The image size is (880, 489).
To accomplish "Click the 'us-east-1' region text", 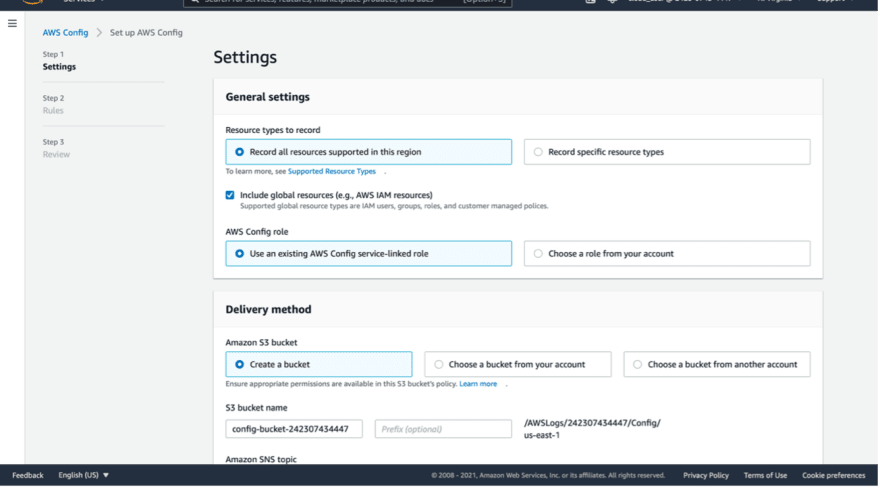I will [x=542, y=435].
